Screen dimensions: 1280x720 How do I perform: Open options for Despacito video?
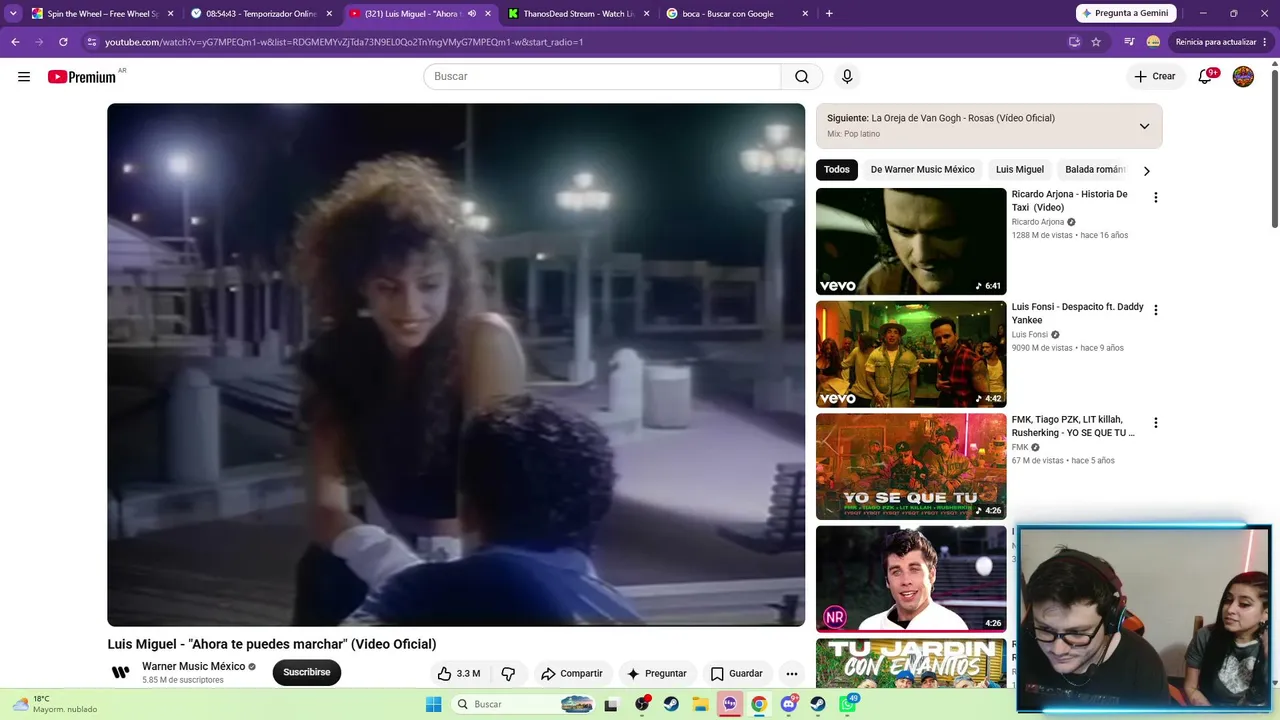[1155, 311]
